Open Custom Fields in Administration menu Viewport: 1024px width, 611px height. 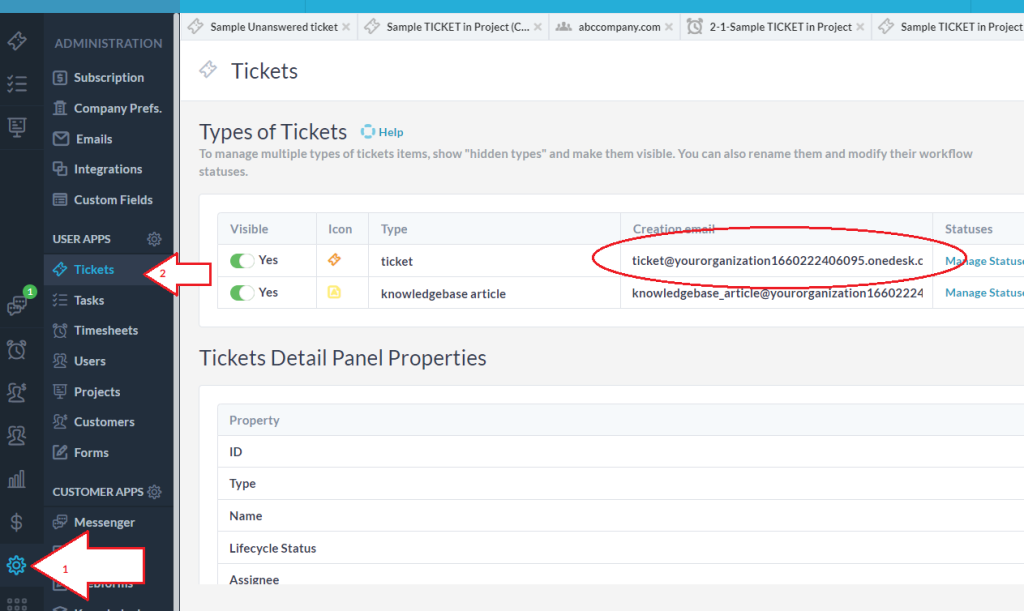(x=112, y=200)
